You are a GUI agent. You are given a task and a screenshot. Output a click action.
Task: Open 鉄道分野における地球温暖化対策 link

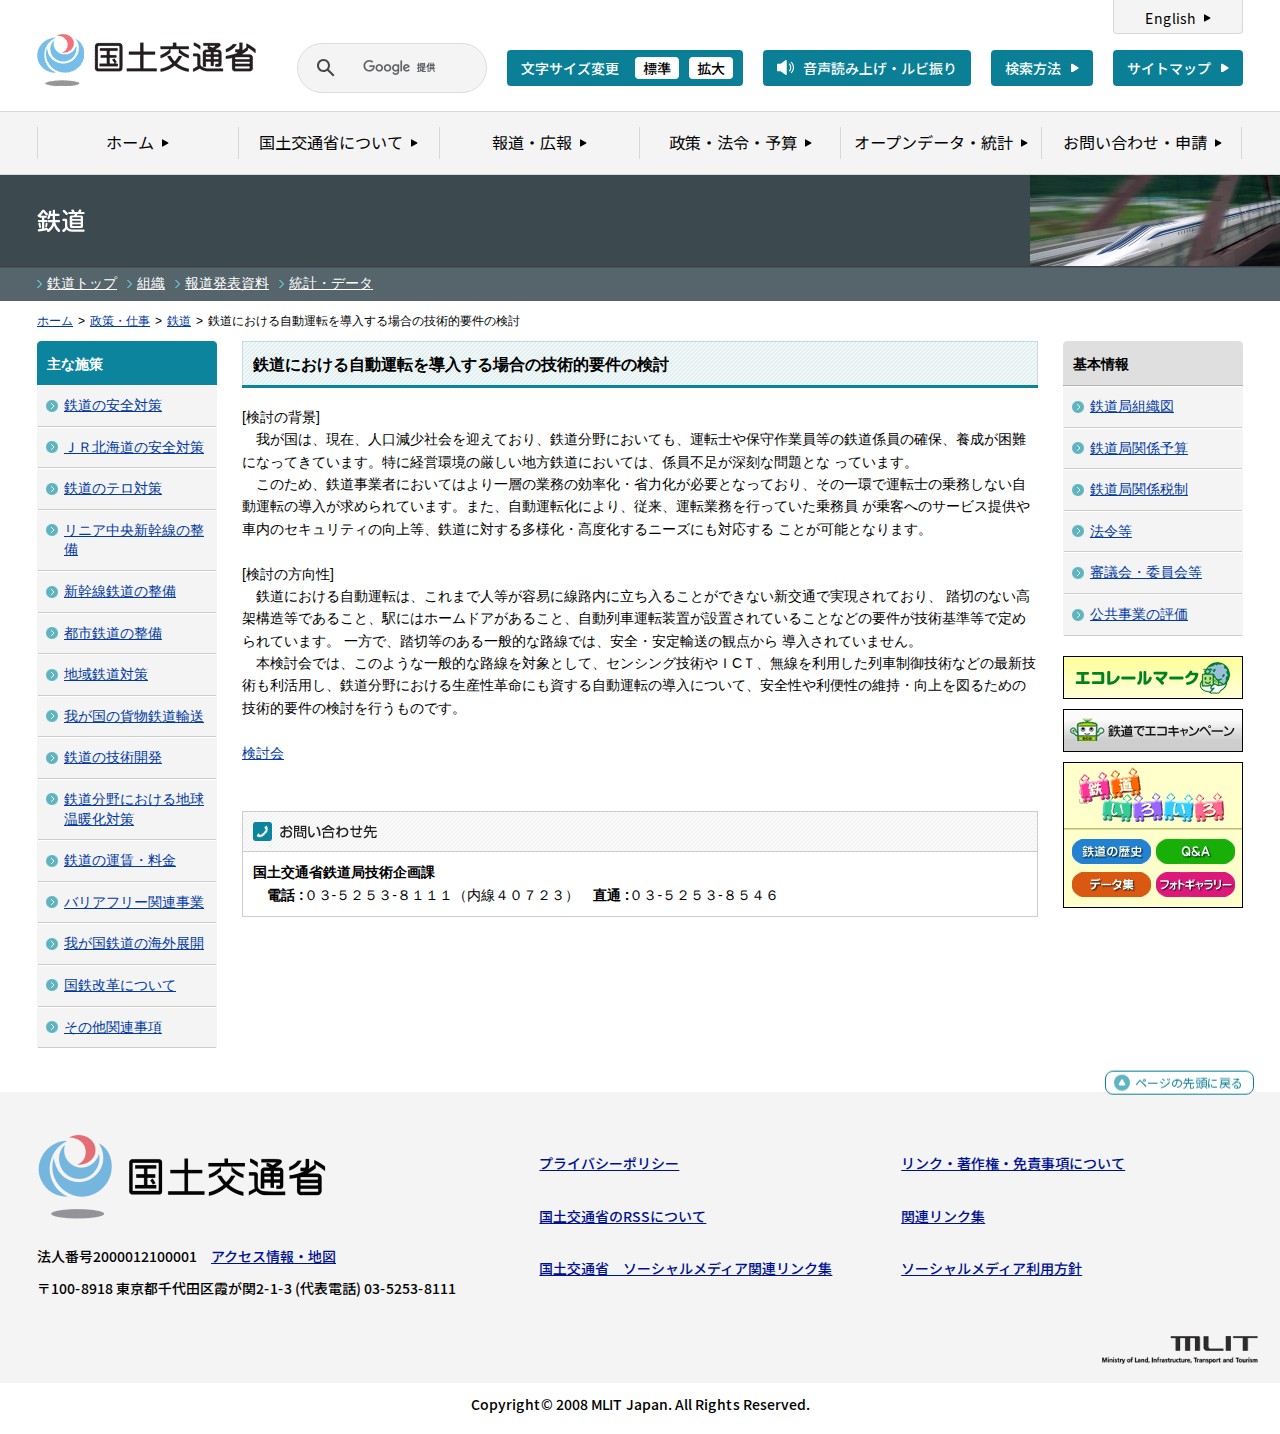point(134,809)
